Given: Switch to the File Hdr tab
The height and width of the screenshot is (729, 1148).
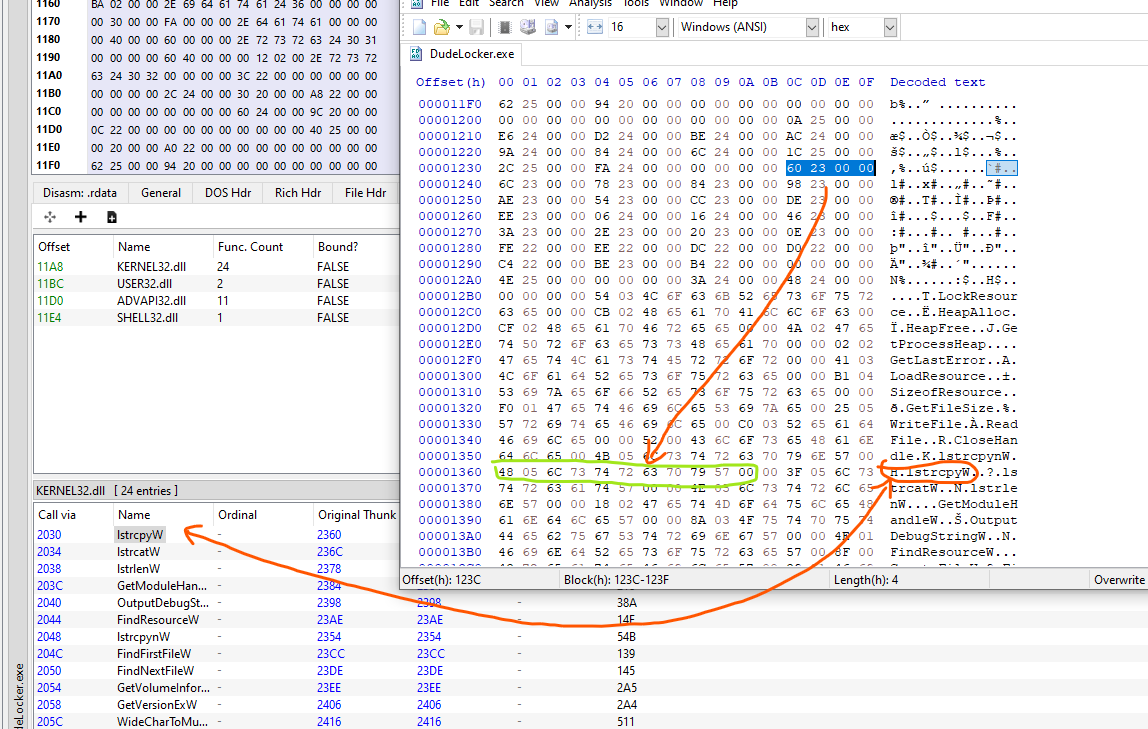Looking at the screenshot, I should (365, 192).
